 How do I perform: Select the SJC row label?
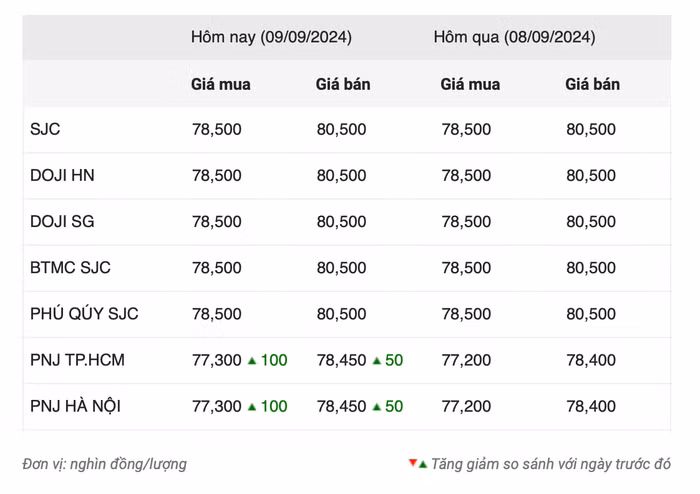pyautogui.click(x=46, y=129)
